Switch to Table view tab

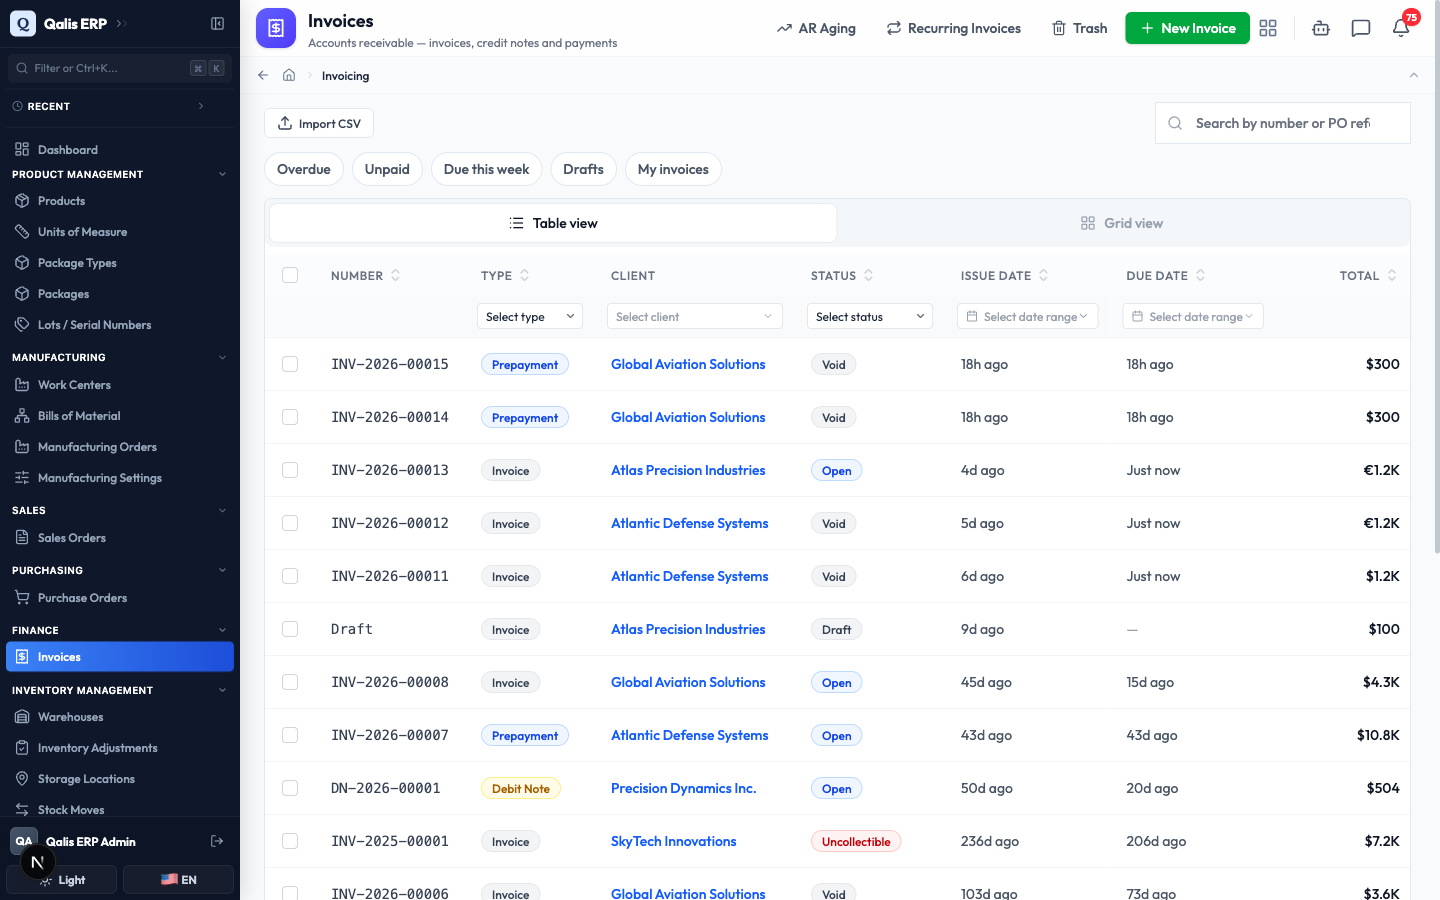(553, 223)
